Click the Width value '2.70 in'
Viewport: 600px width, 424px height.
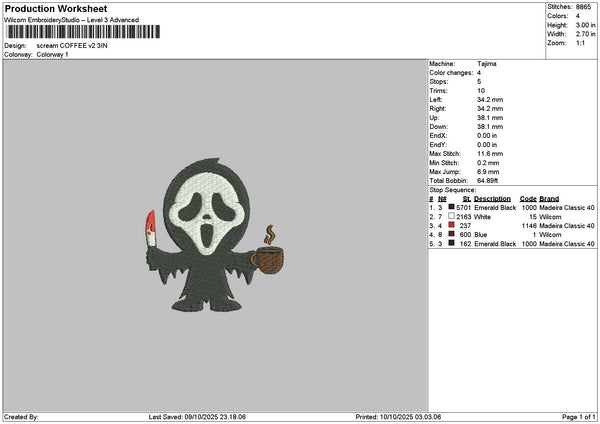click(585, 34)
